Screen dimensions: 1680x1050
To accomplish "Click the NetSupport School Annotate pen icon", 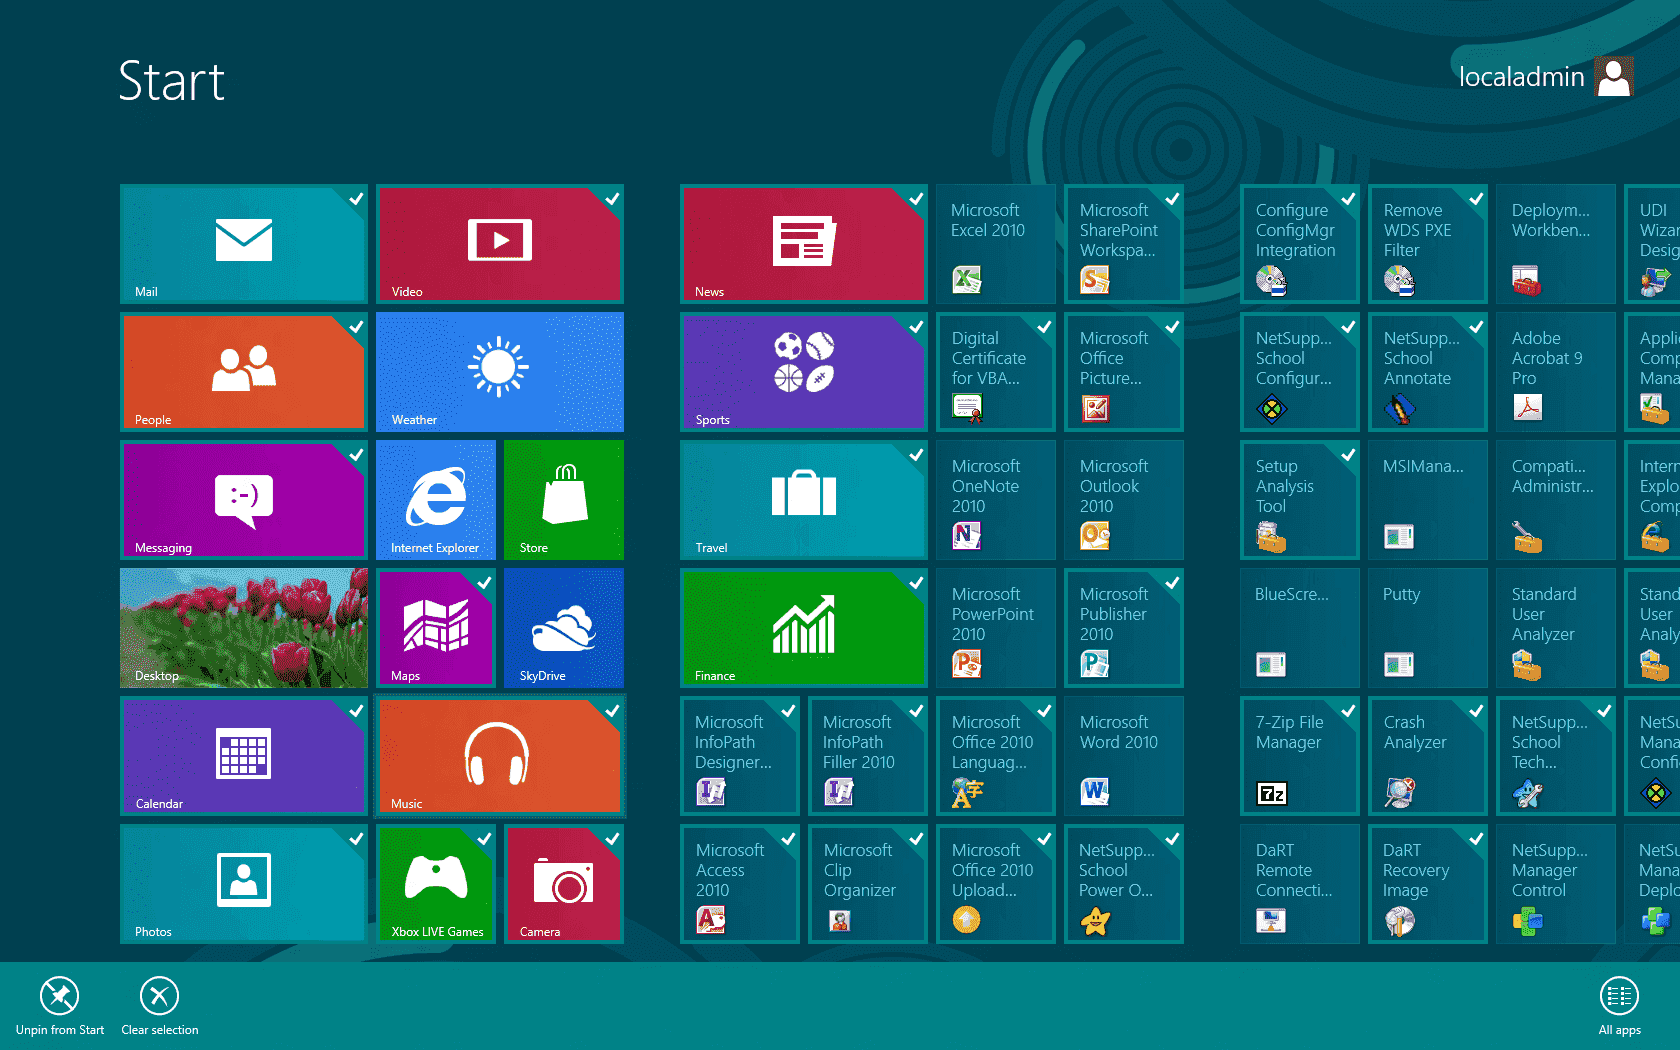I will click(1399, 408).
